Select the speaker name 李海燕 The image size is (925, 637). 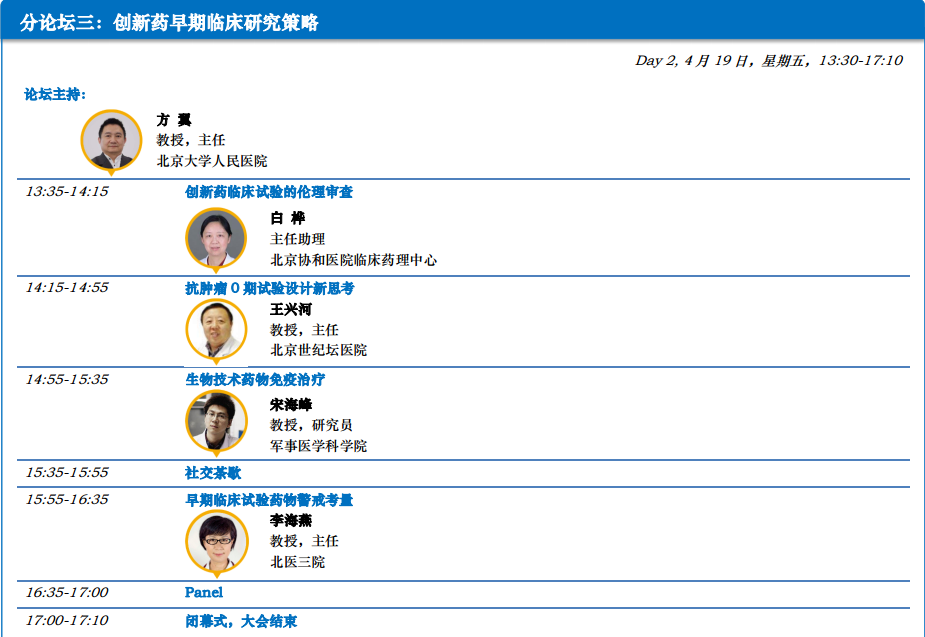pos(291,520)
